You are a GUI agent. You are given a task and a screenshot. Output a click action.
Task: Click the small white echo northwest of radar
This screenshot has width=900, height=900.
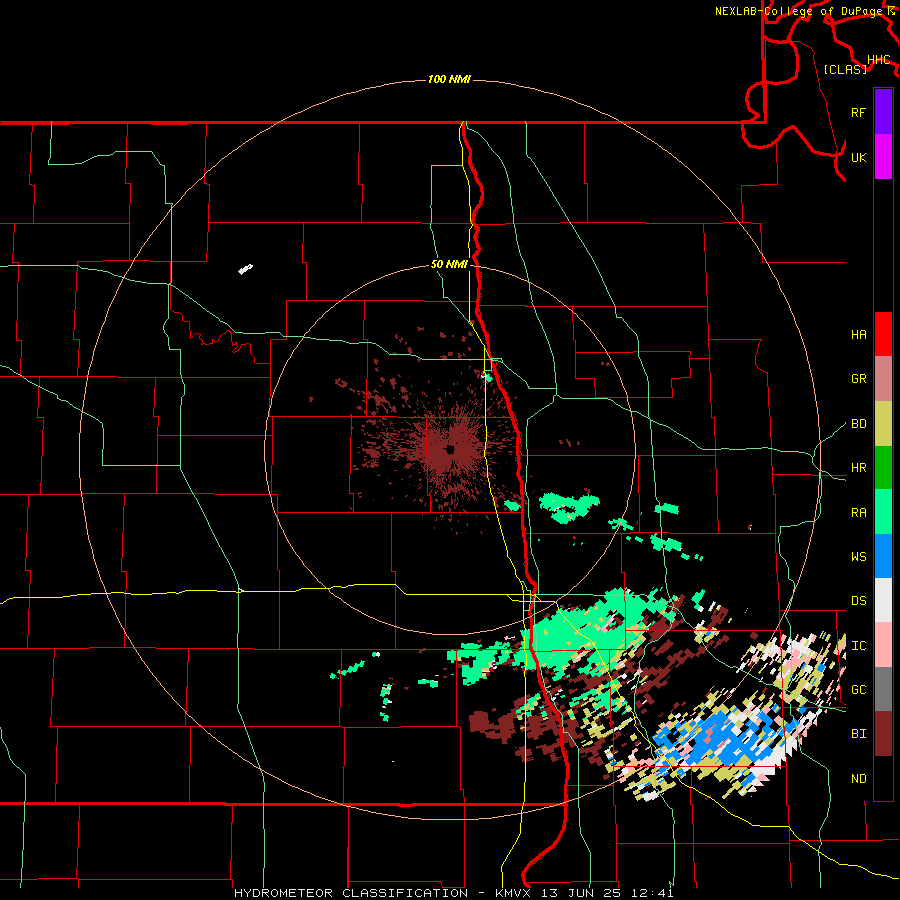point(246,269)
